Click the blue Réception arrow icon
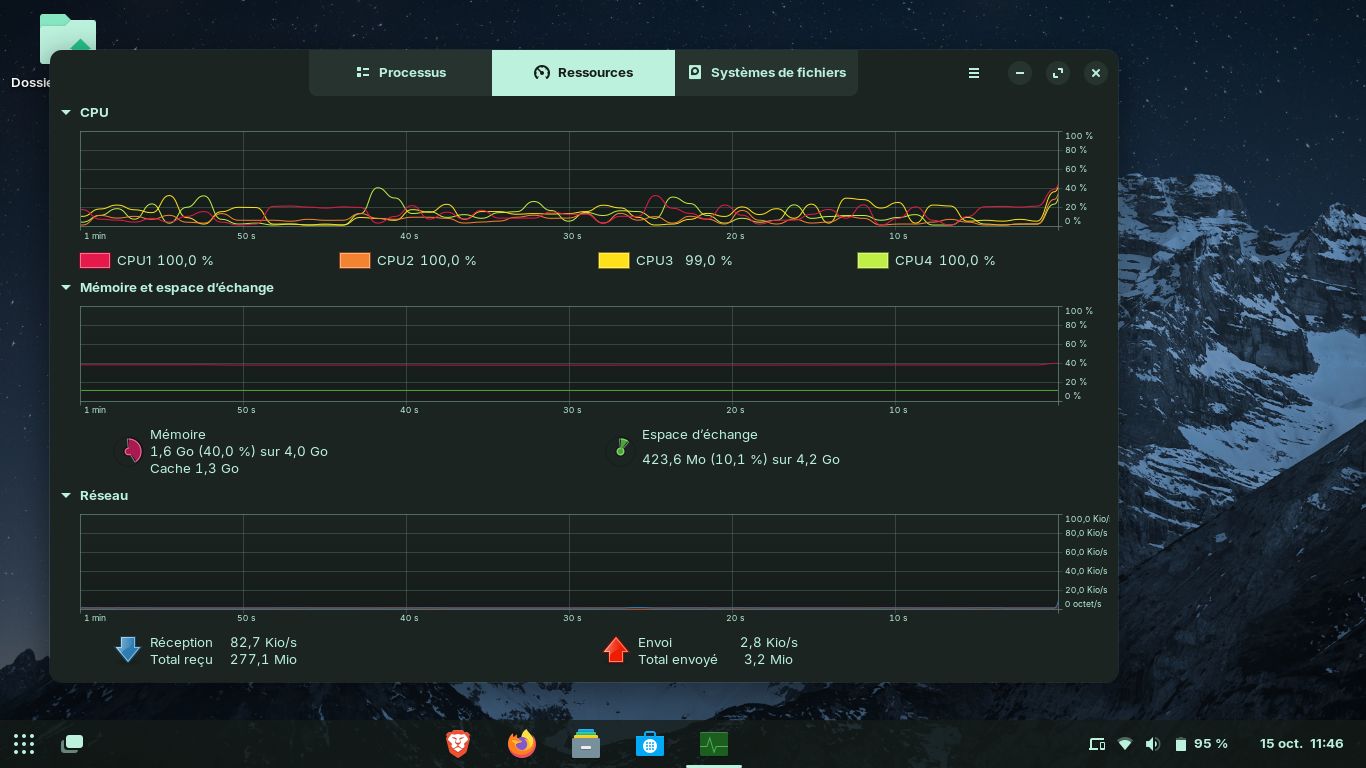The width and height of the screenshot is (1366, 768). click(128, 650)
